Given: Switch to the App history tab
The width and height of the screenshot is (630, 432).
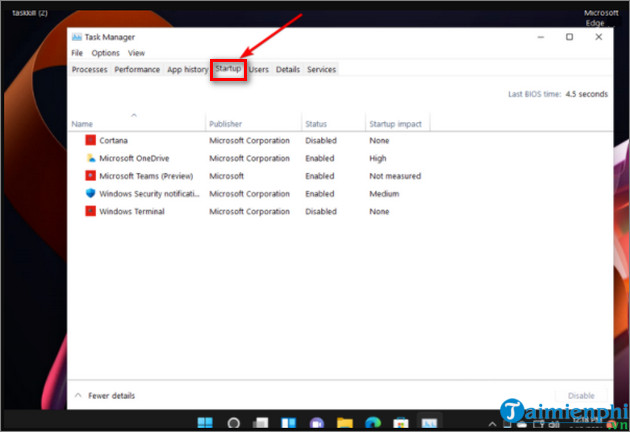Looking at the screenshot, I should coord(187,70).
